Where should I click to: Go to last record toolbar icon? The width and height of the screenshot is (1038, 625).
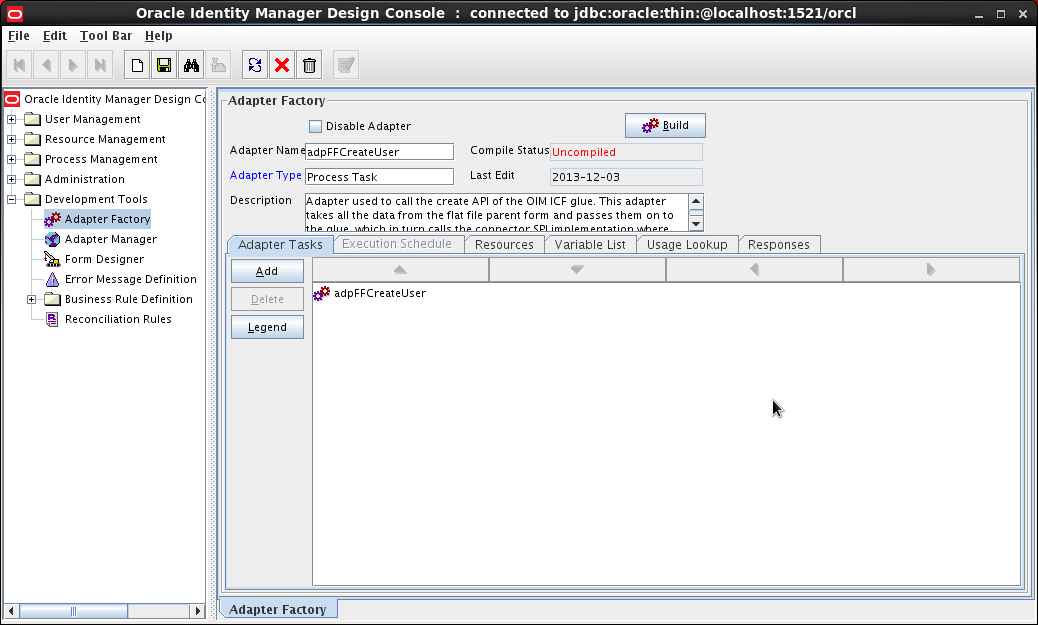[x=100, y=65]
